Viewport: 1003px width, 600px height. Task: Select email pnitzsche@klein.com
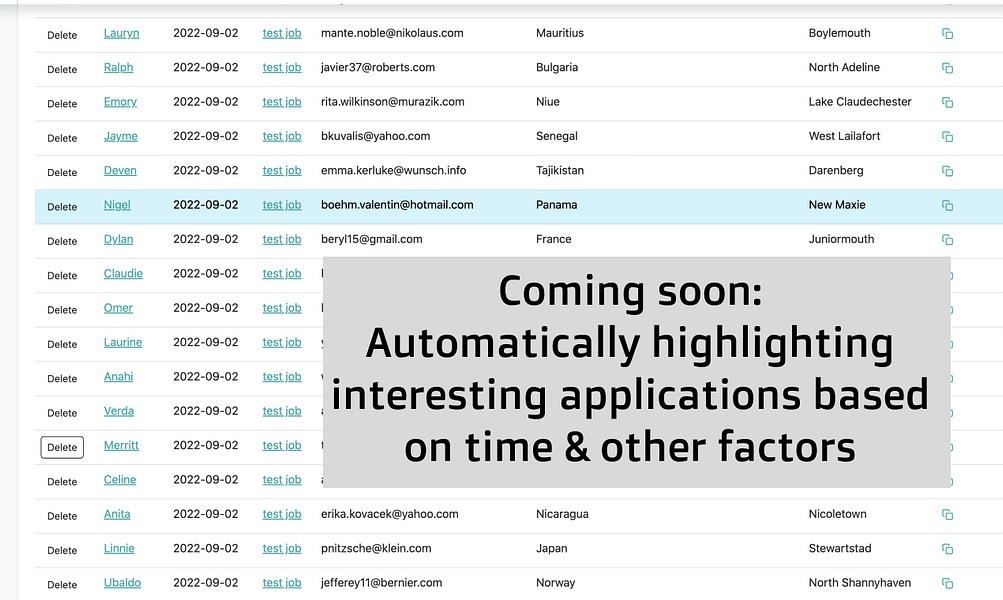(x=376, y=549)
